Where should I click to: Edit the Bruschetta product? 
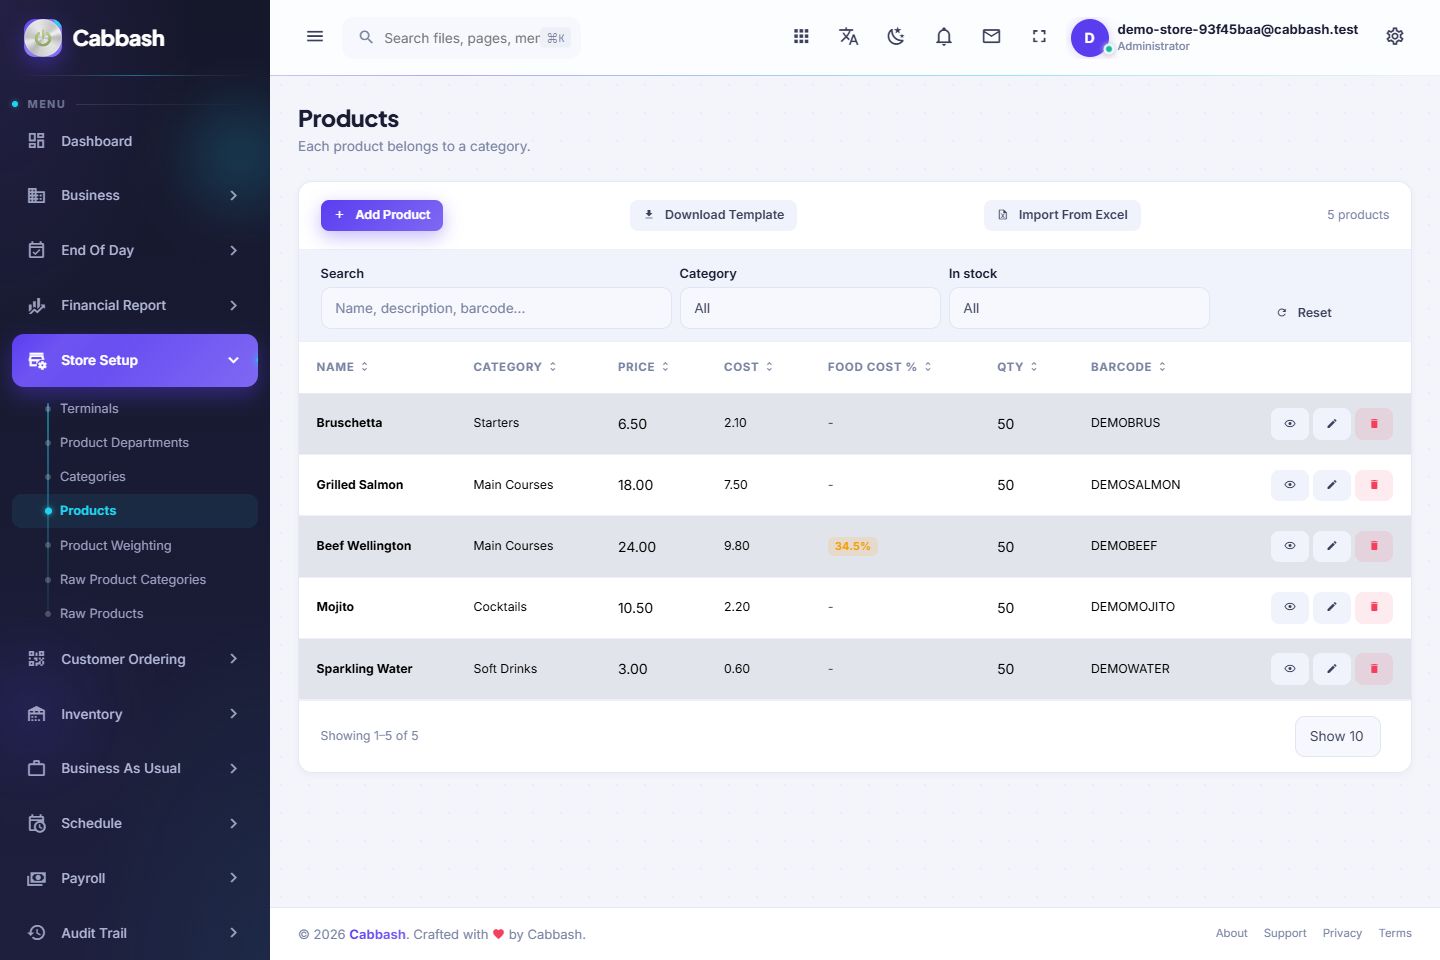click(x=1332, y=424)
